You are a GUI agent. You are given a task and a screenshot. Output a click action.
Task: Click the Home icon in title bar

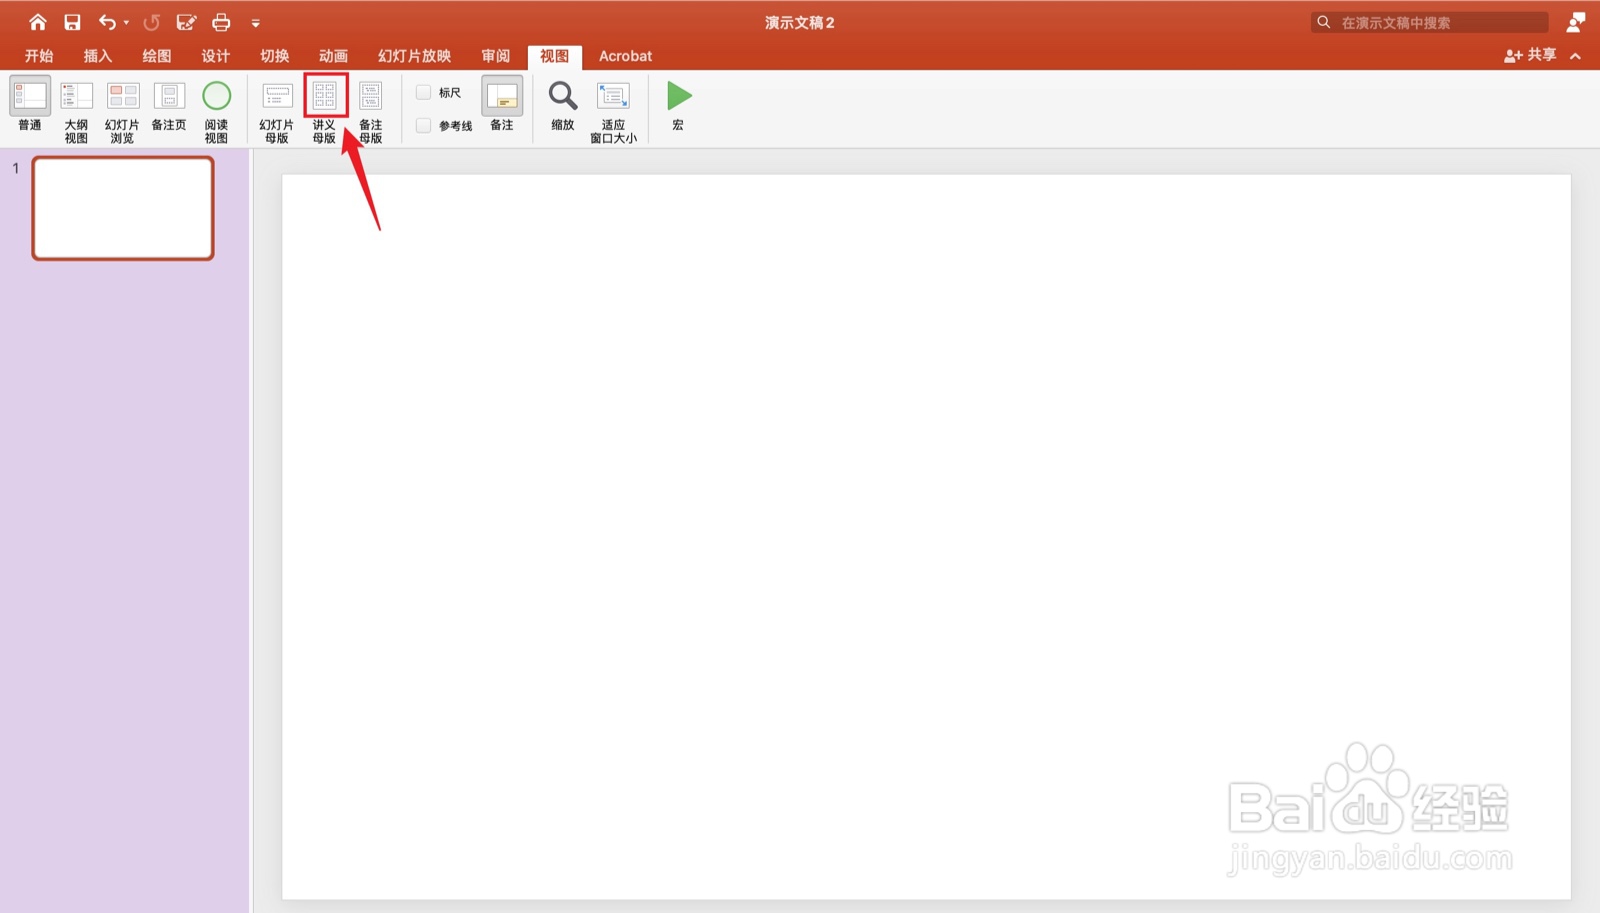37,22
